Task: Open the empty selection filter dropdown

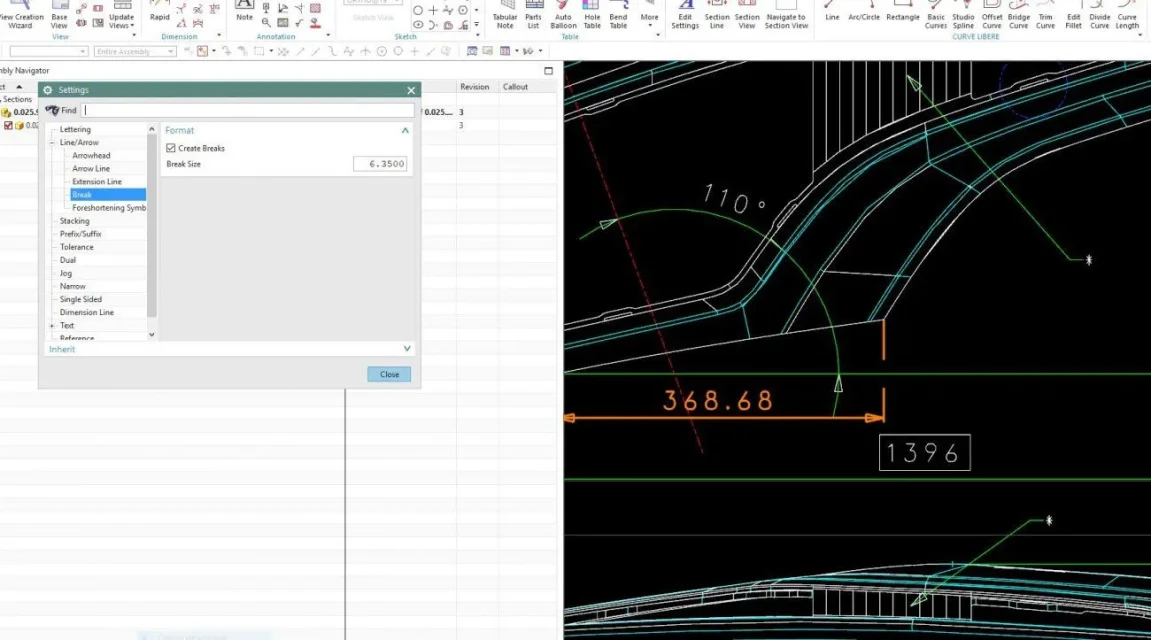Action: click(x=48, y=51)
